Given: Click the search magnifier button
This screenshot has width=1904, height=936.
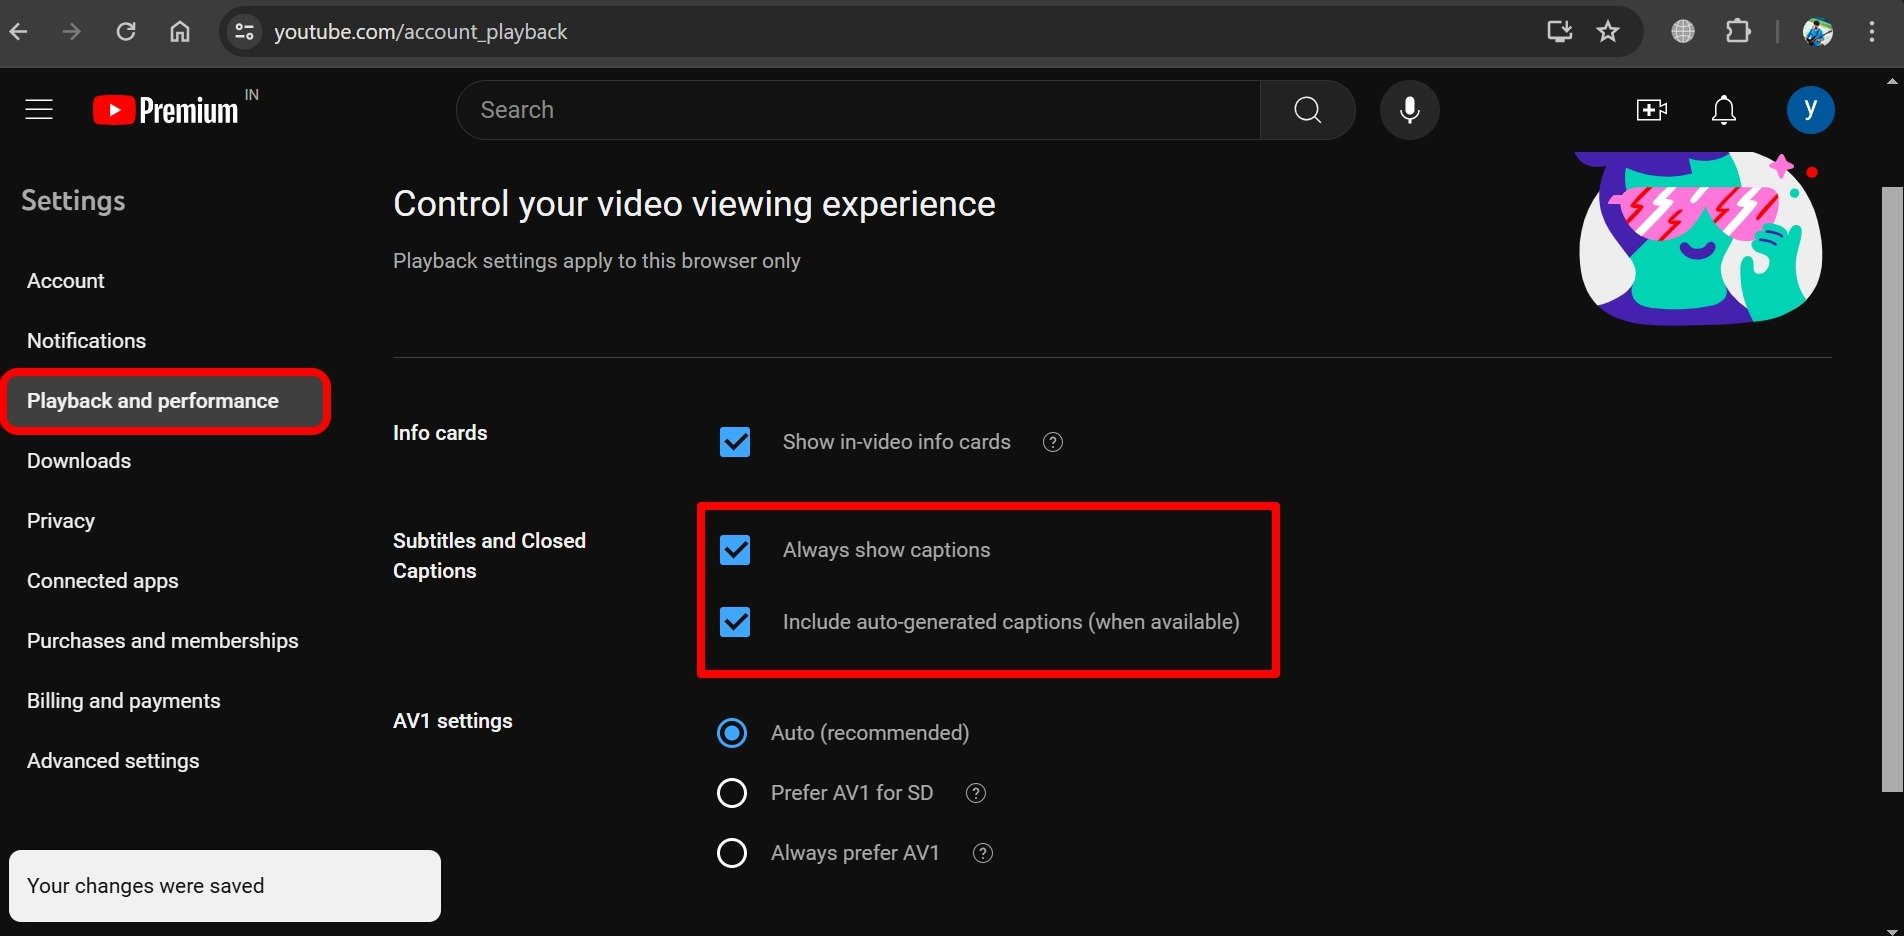Looking at the screenshot, I should tap(1308, 110).
